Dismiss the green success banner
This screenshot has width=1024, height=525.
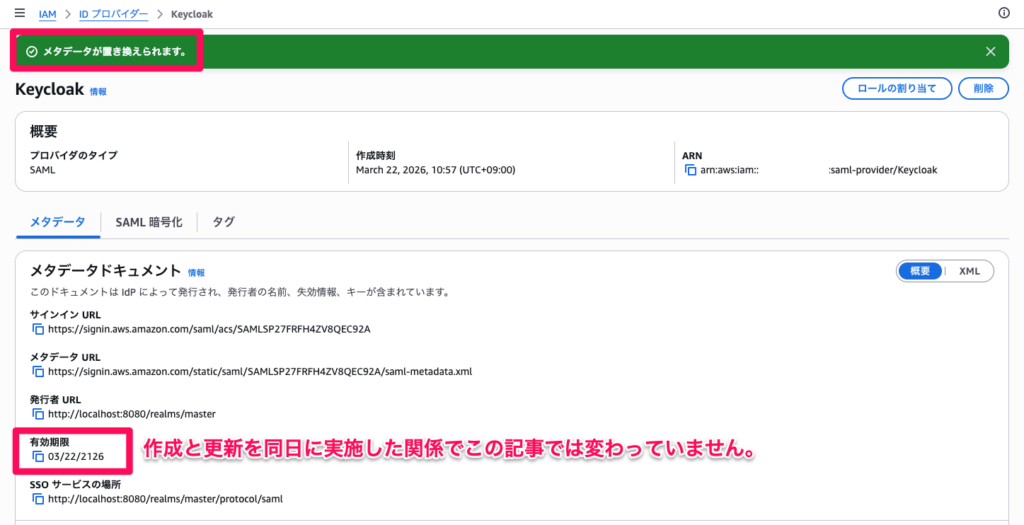coord(990,51)
